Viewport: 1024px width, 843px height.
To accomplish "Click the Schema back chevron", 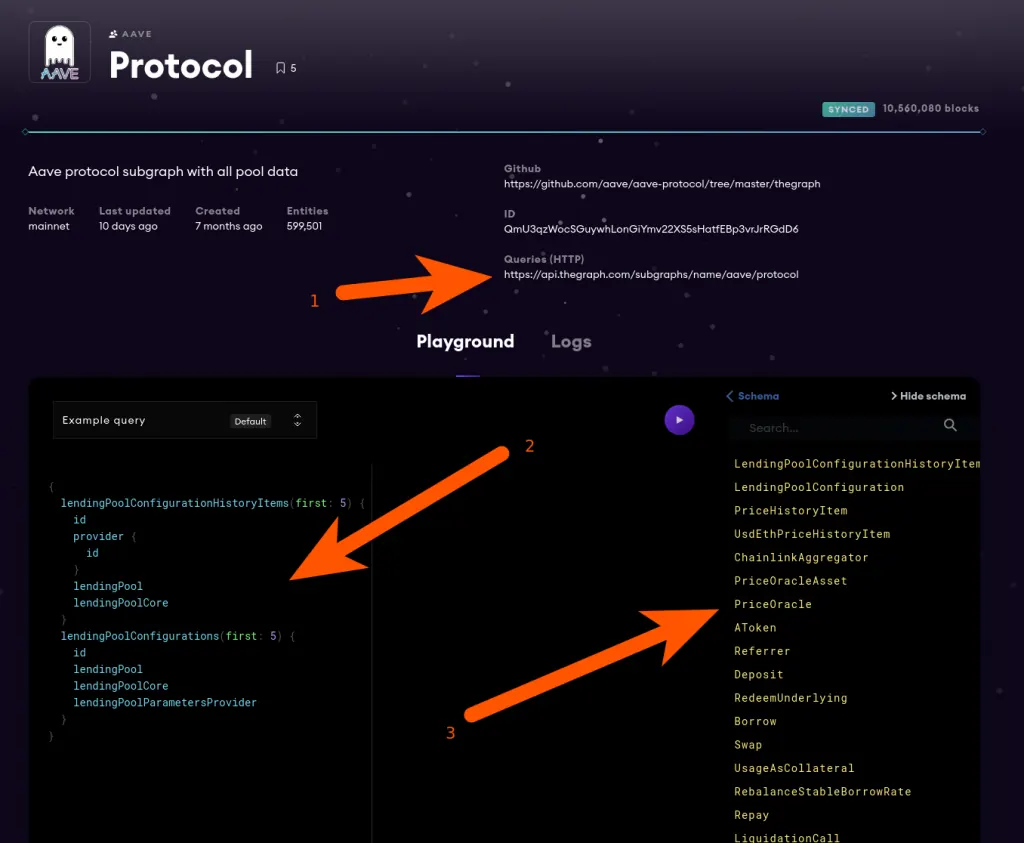I will (x=729, y=396).
